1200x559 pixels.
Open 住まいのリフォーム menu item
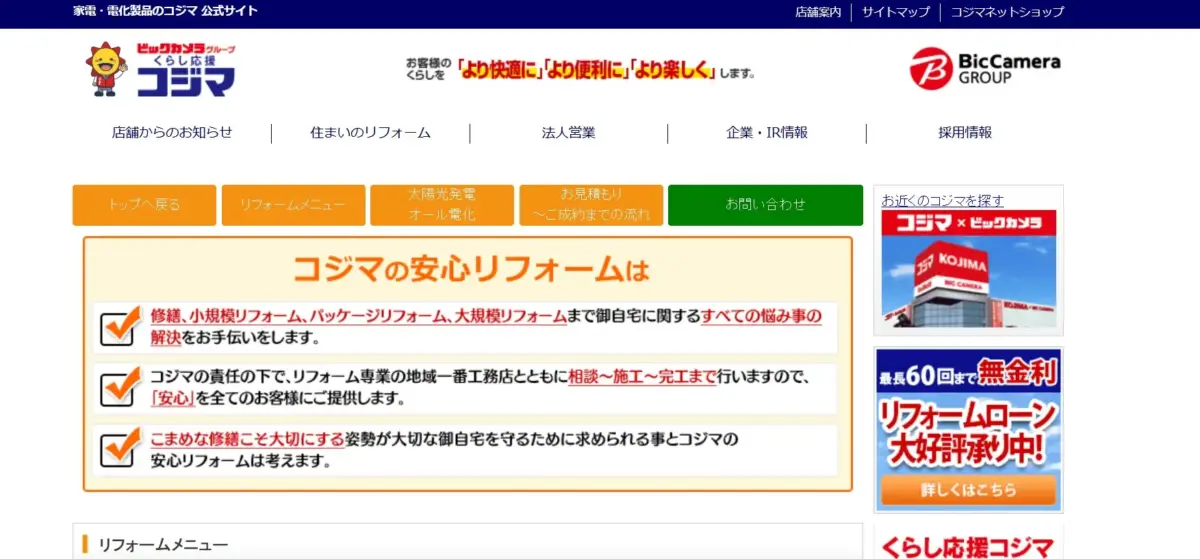(x=370, y=133)
